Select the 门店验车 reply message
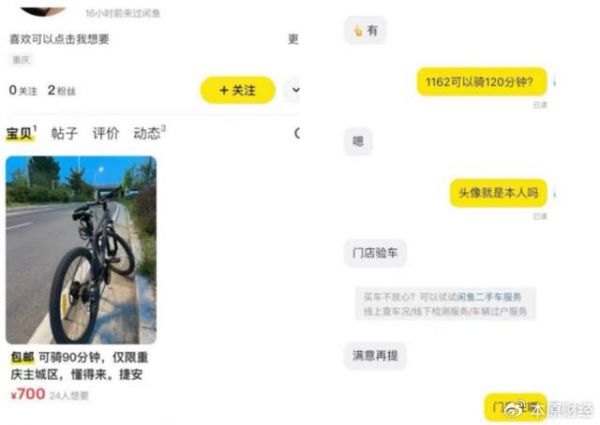This screenshot has height=425, width=600. point(375,252)
